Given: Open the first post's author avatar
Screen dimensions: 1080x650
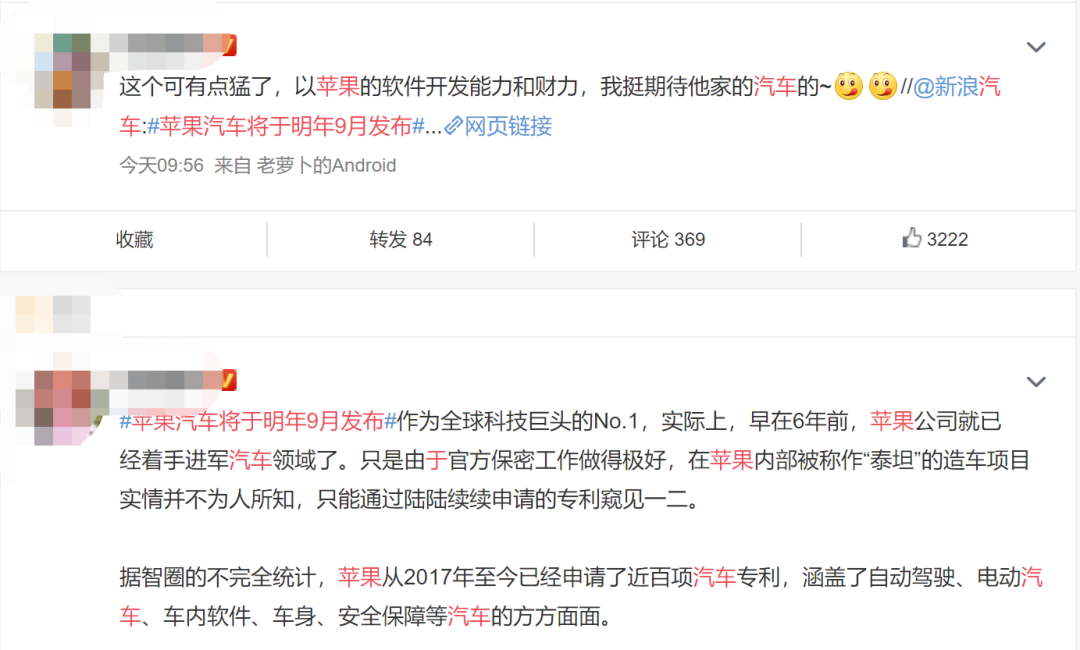Looking at the screenshot, I should [x=63, y=71].
